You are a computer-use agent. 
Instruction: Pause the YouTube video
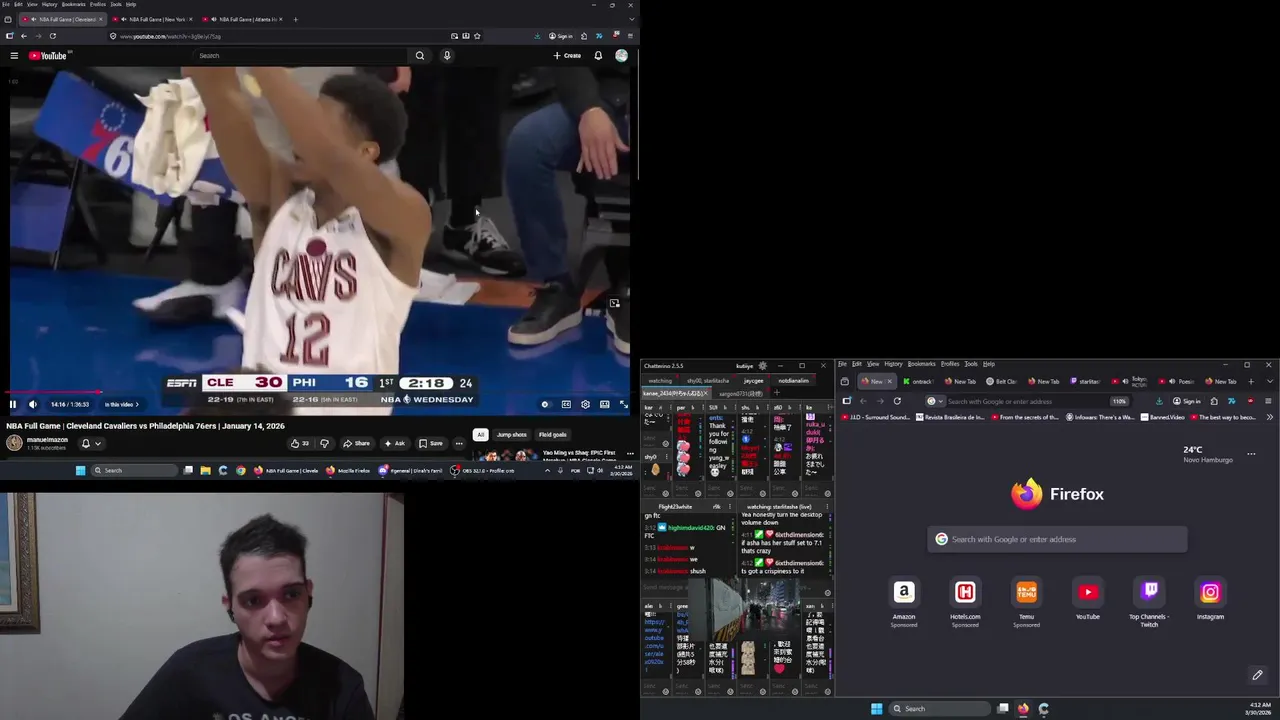(x=13, y=404)
